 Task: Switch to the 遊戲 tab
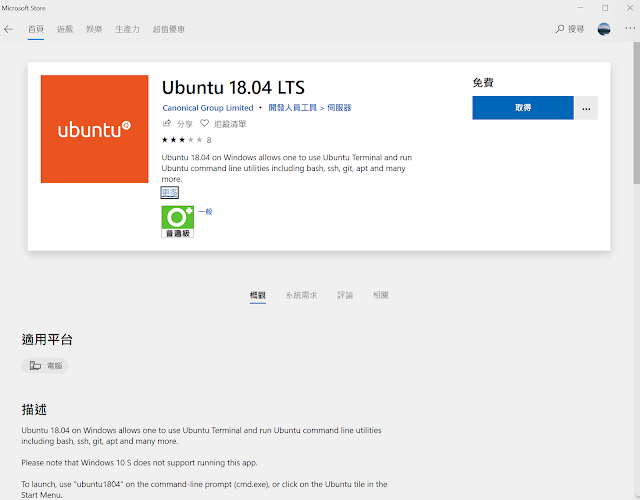pos(65,29)
